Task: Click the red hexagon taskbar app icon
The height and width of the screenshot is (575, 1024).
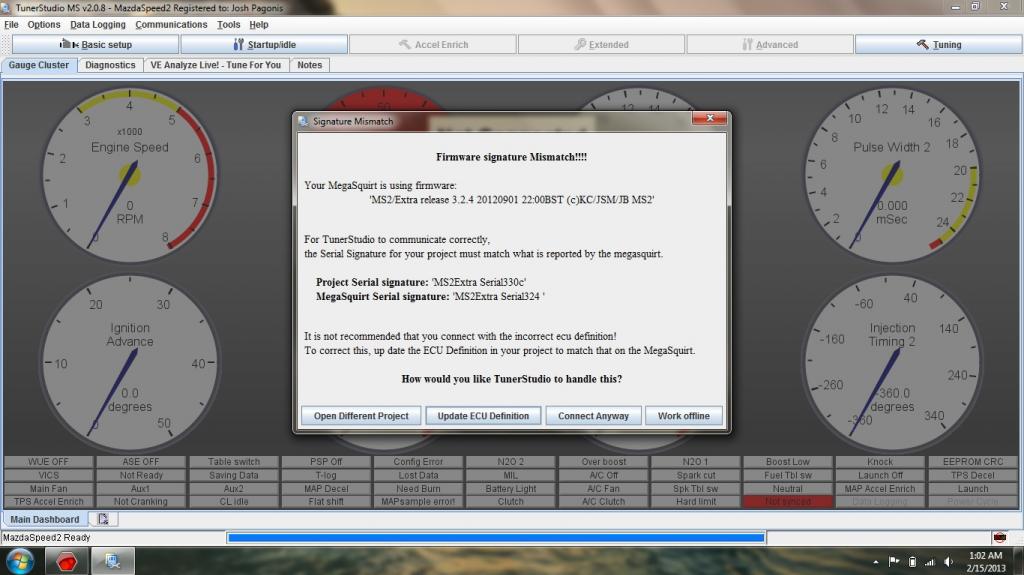Action: pyautogui.click(x=67, y=561)
